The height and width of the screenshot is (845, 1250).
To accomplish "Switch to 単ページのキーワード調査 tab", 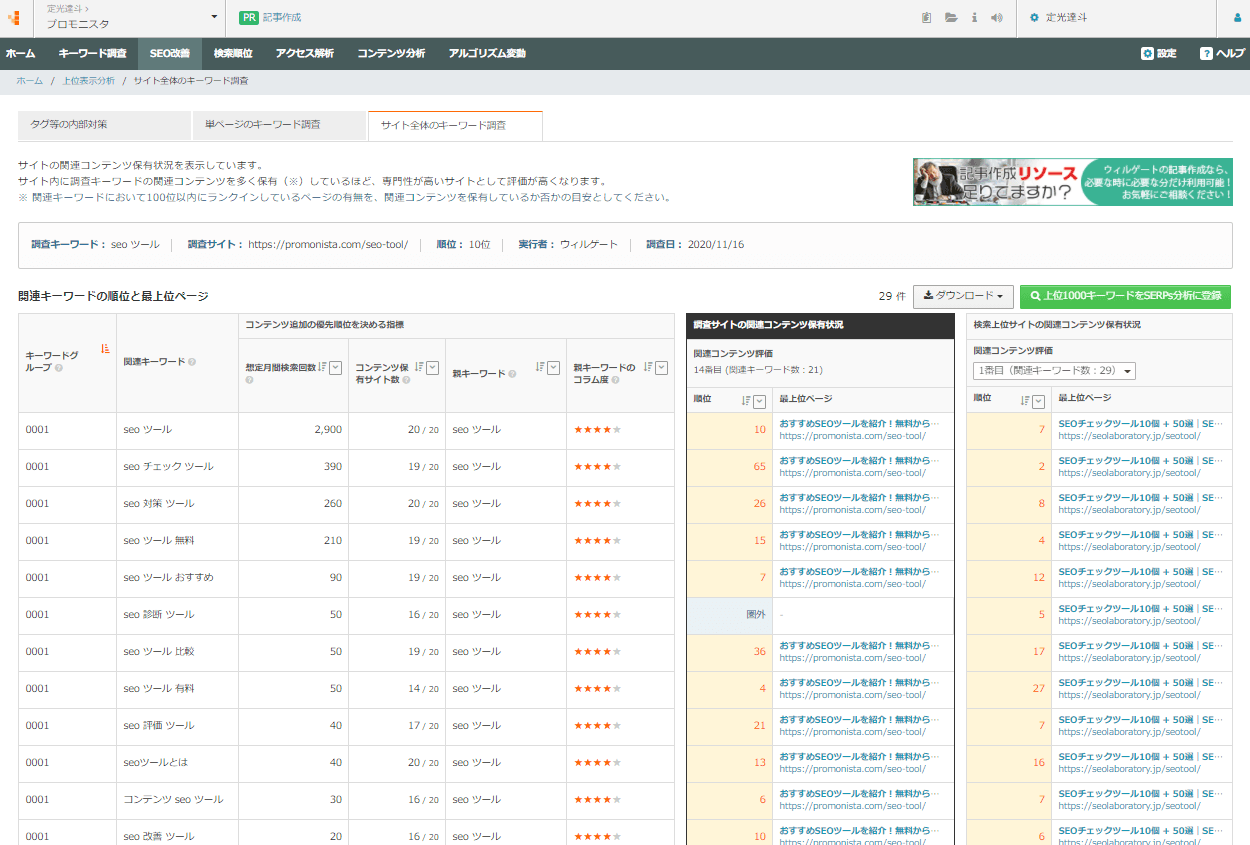I will 279,125.
